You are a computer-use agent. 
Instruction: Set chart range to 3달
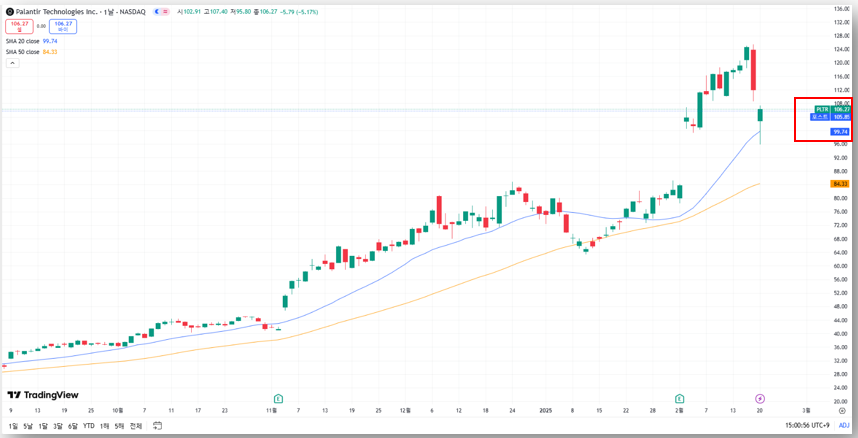click(x=57, y=425)
